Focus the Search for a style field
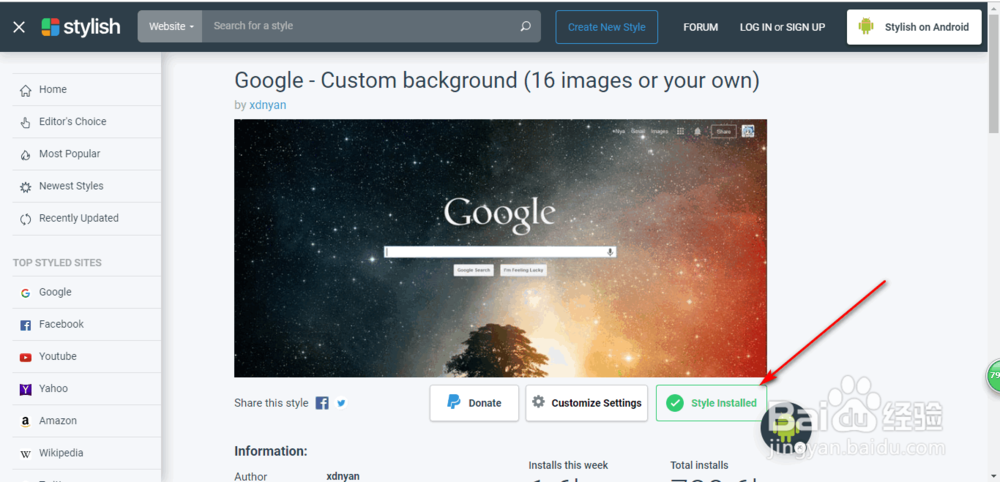 pos(360,26)
